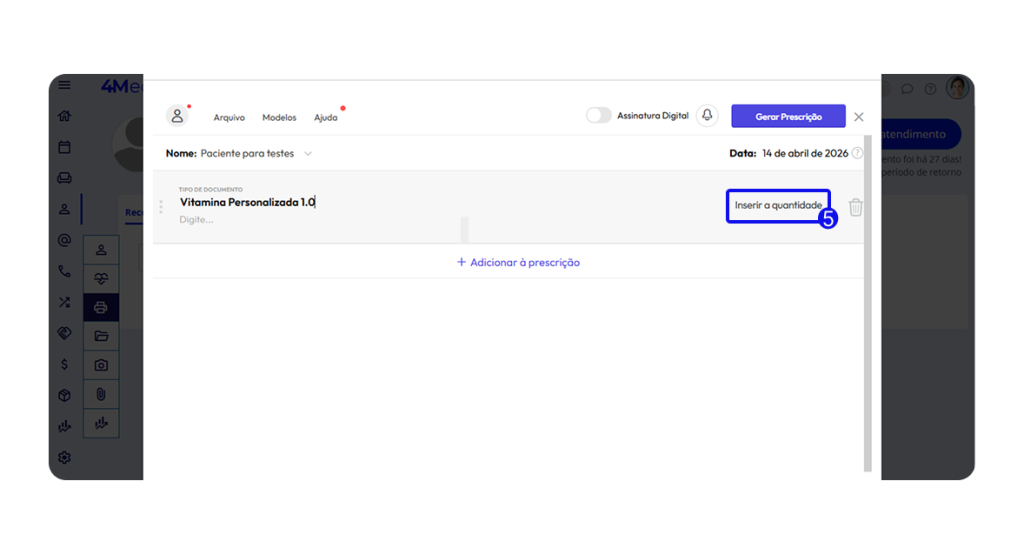Click the printer icon in submenu

click(101, 307)
